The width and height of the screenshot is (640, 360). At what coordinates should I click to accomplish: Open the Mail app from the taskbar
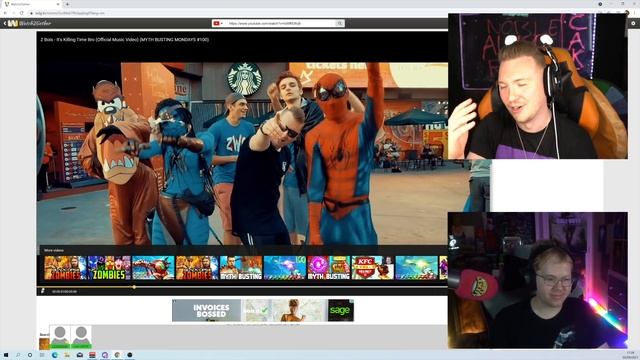coord(80,355)
